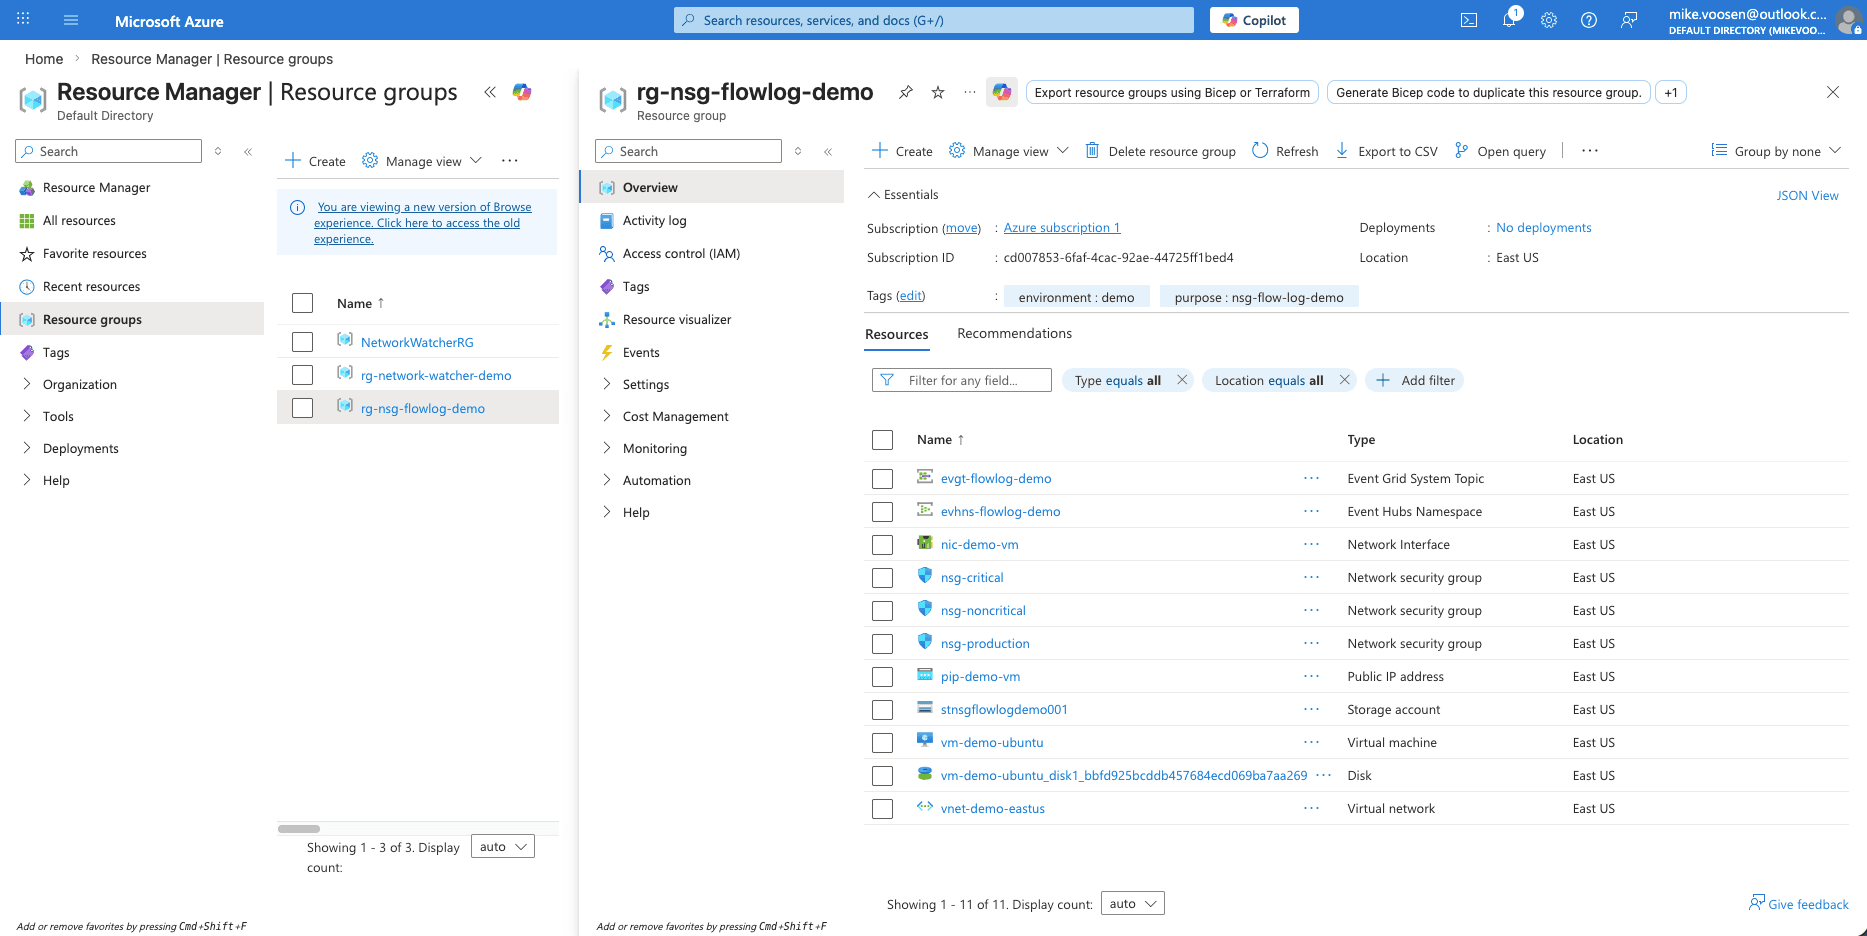Open the Azure notifications bell

click(1509, 19)
